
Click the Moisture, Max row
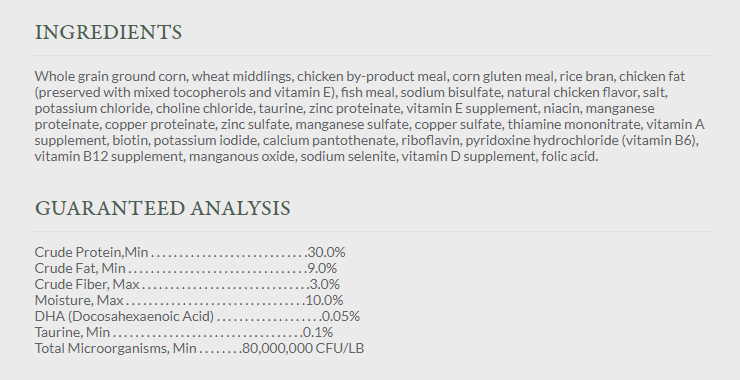(189, 300)
